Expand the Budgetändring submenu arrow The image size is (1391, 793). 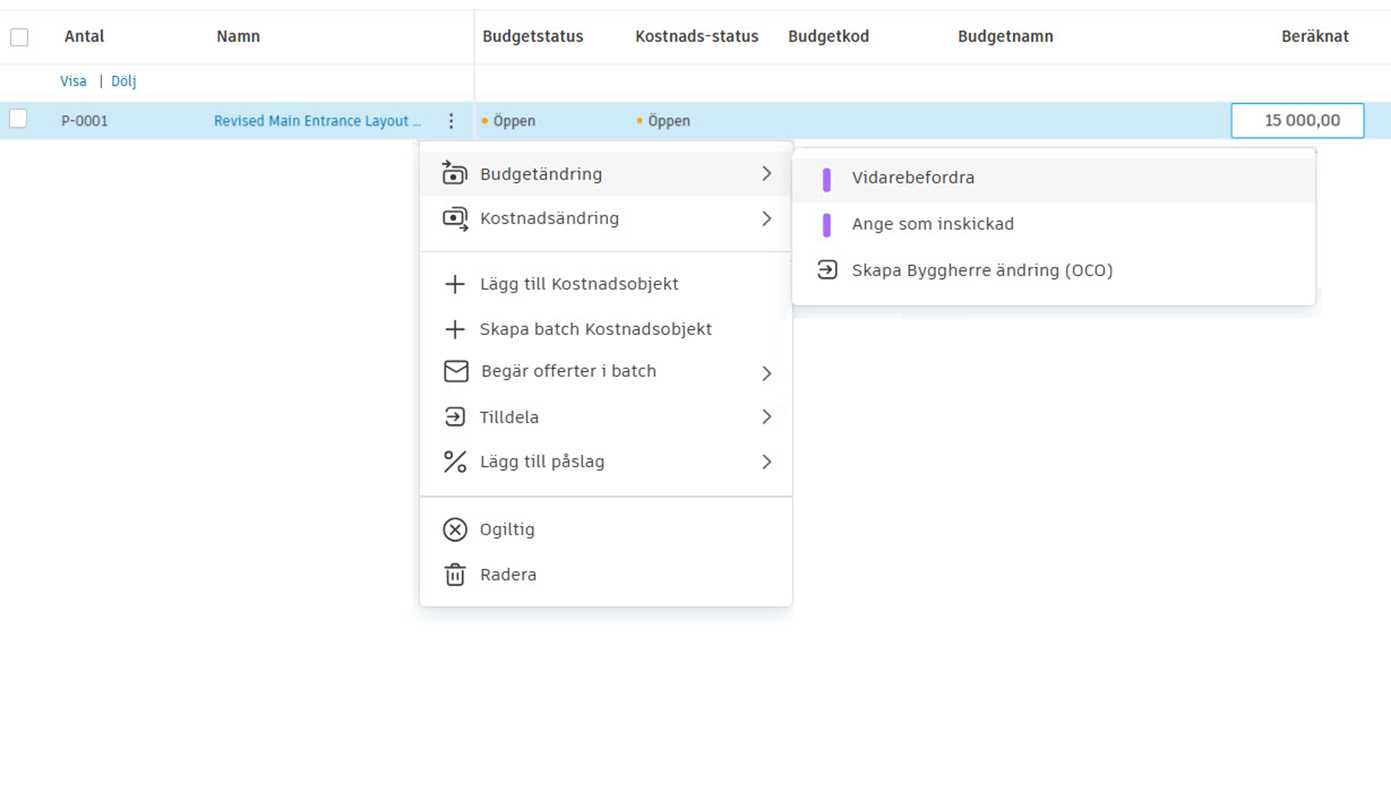click(767, 173)
